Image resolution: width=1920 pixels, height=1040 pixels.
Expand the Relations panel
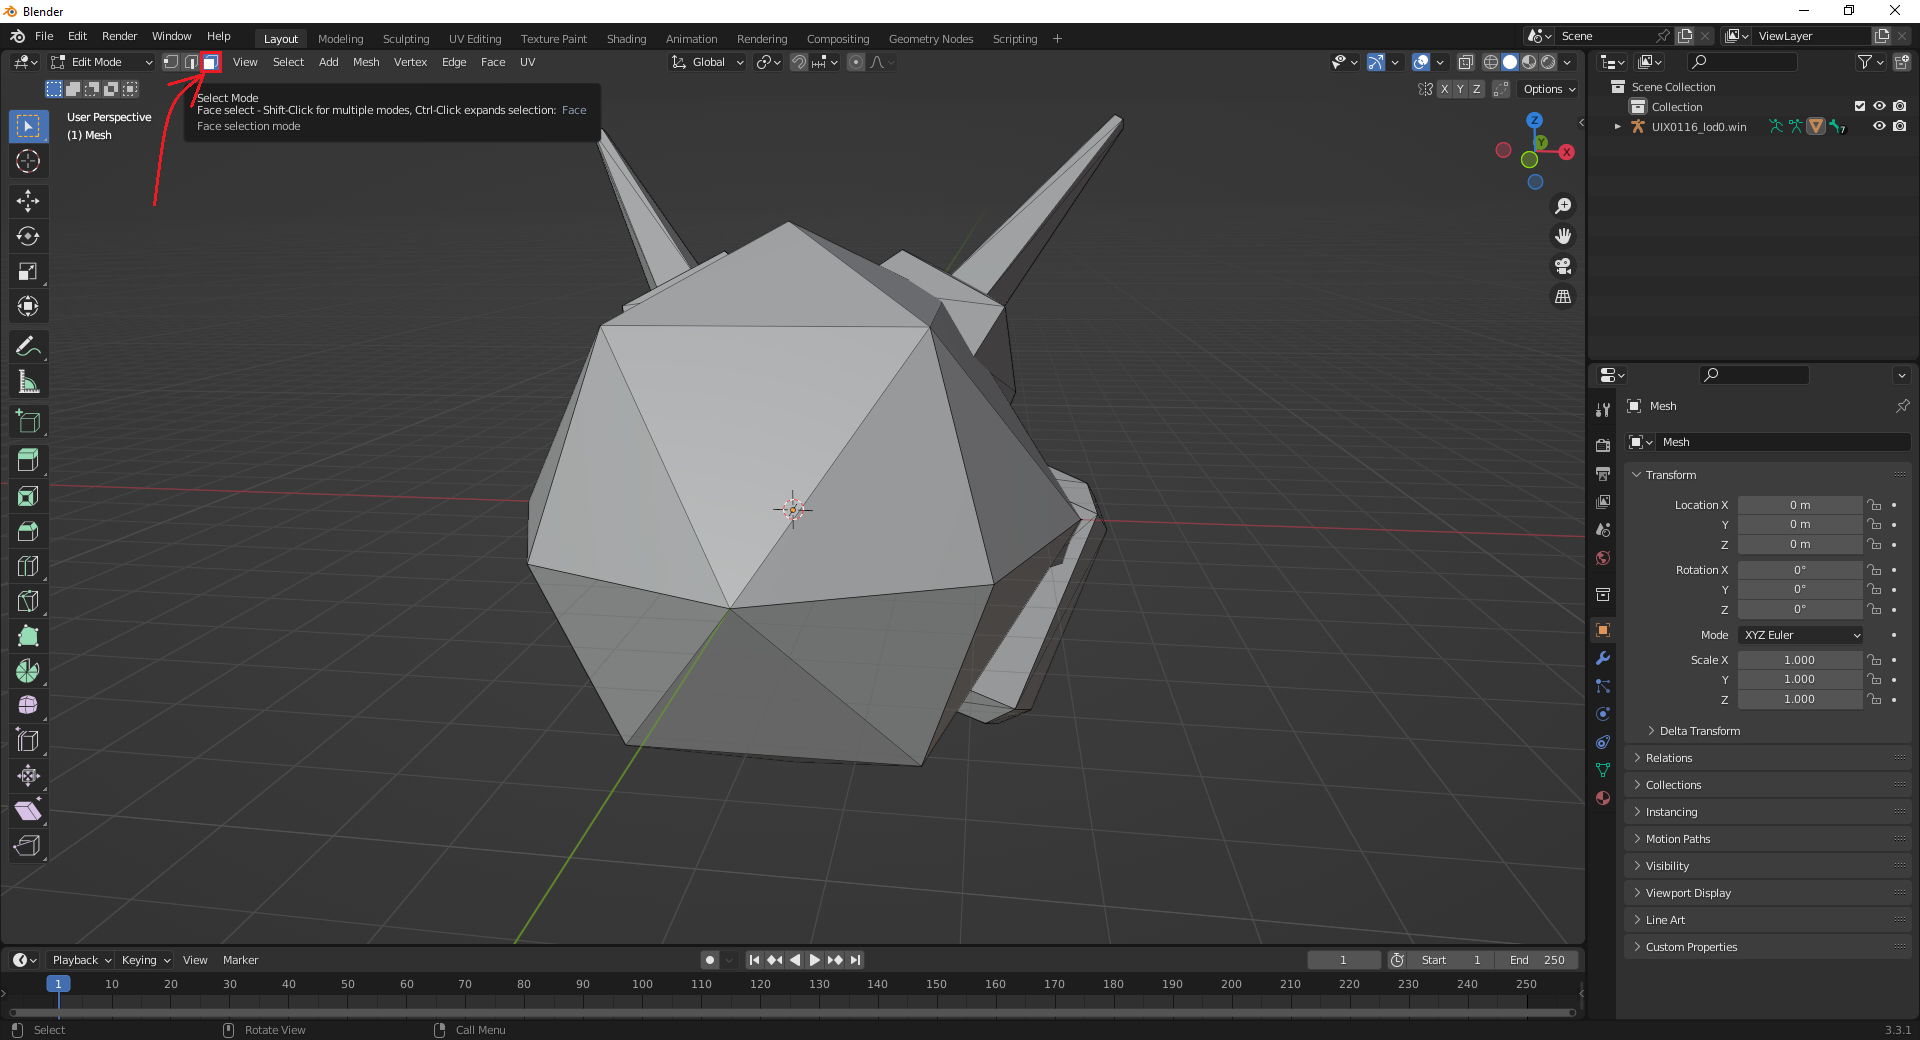point(1669,758)
